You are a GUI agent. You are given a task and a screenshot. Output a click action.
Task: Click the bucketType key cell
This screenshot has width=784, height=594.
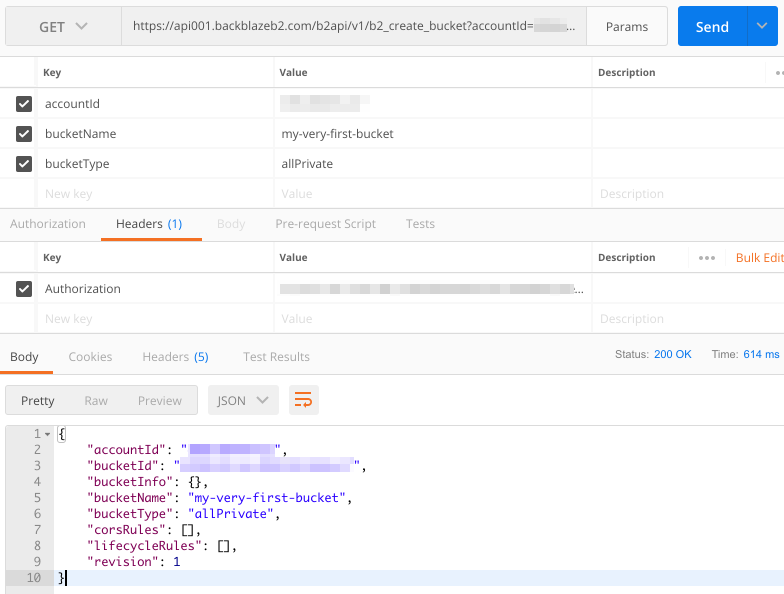pyautogui.click(x=156, y=164)
